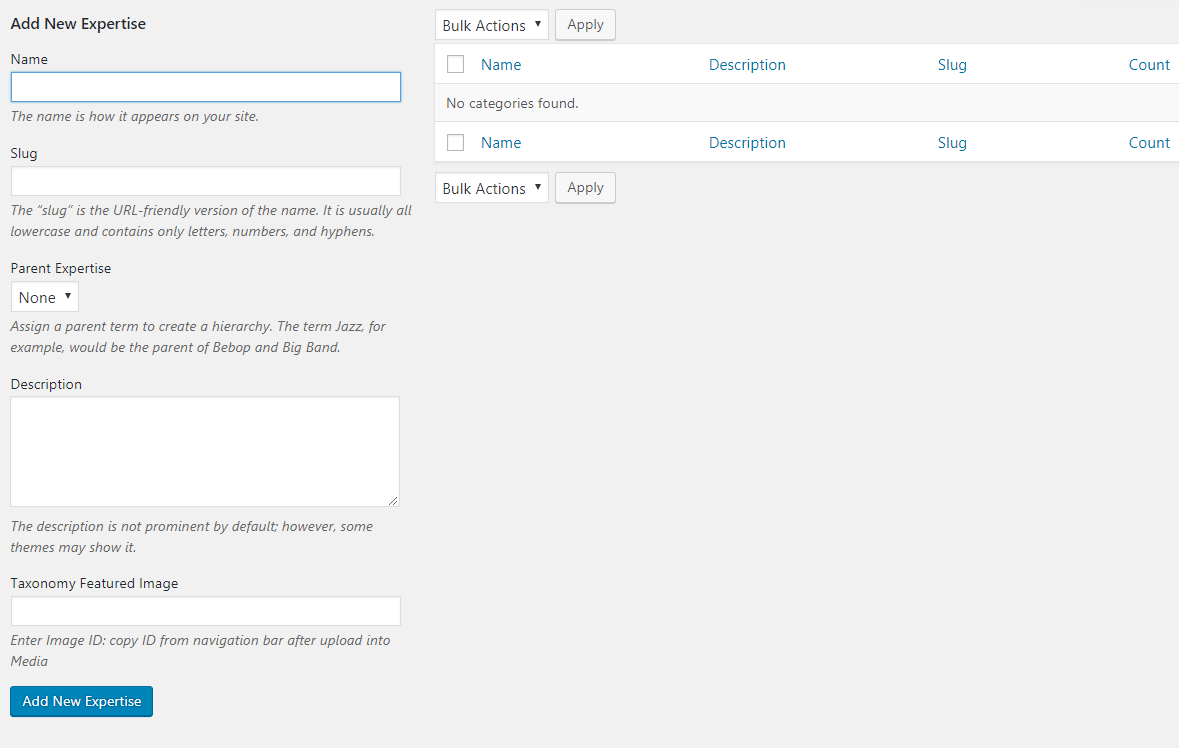Image resolution: width=1179 pixels, height=748 pixels.
Task: Sort by Slug in the table header
Action: 952,64
